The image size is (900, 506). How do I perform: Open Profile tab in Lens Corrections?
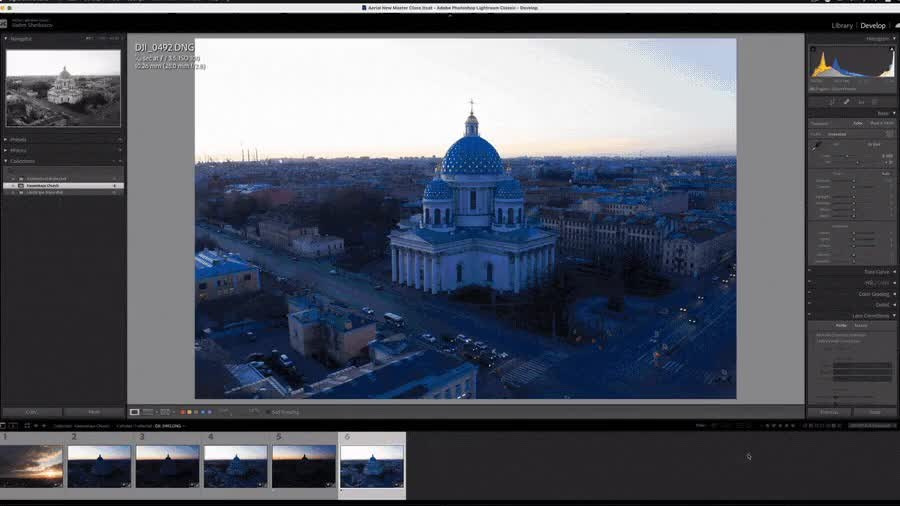(x=841, y=325)
